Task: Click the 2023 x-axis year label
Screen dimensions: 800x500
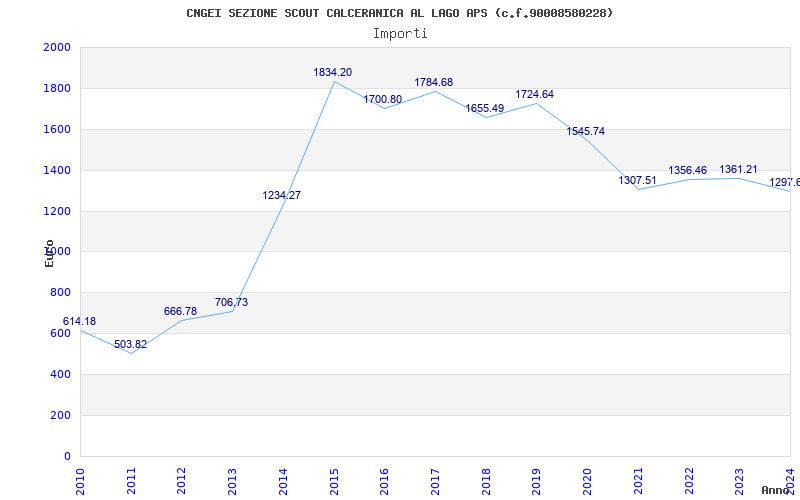Action: point(739,480)
